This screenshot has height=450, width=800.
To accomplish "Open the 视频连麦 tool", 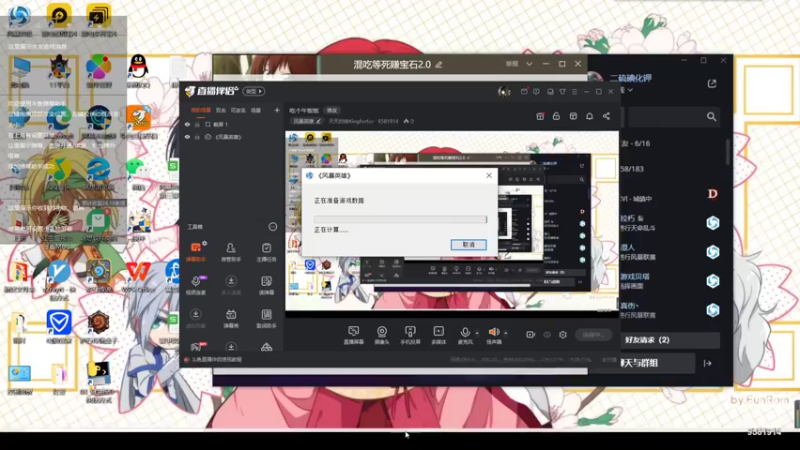I will 196,285.
